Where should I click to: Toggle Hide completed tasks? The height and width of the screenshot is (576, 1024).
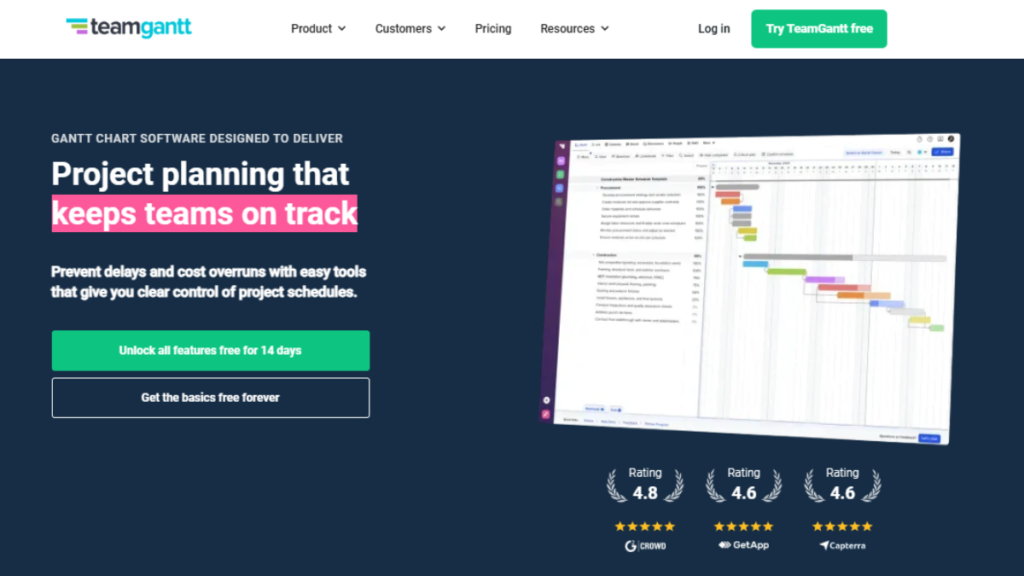pos(713,154)
